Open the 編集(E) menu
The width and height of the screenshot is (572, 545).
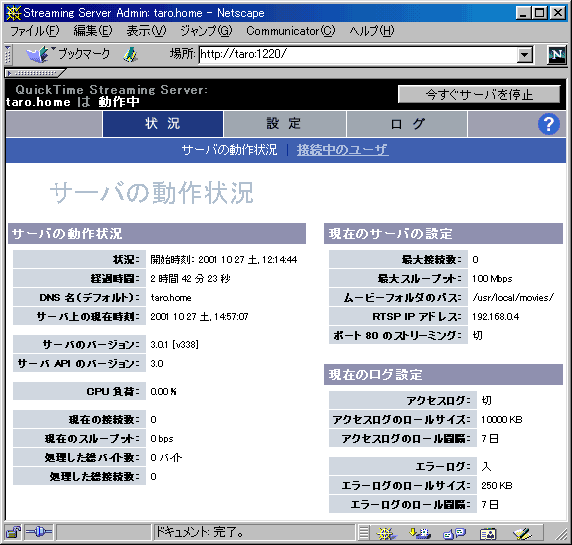[93, 31]
